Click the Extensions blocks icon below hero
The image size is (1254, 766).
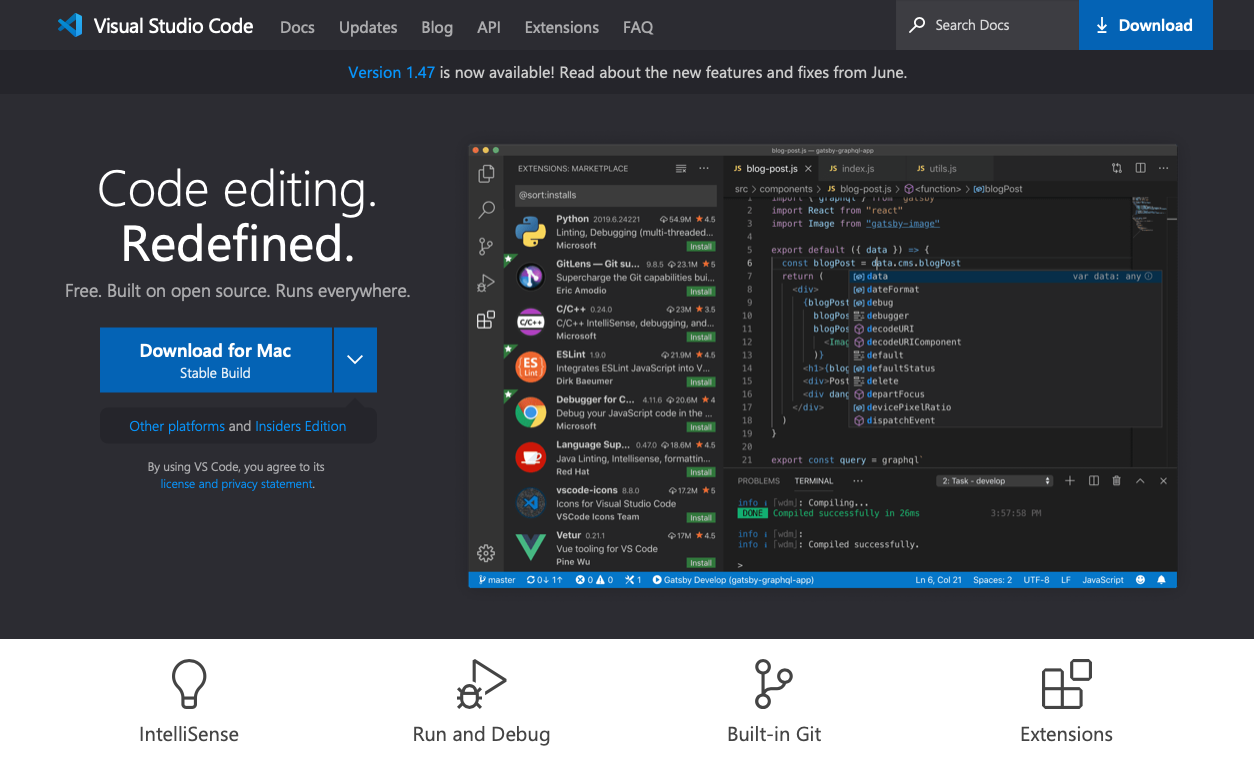point(1066,685)
